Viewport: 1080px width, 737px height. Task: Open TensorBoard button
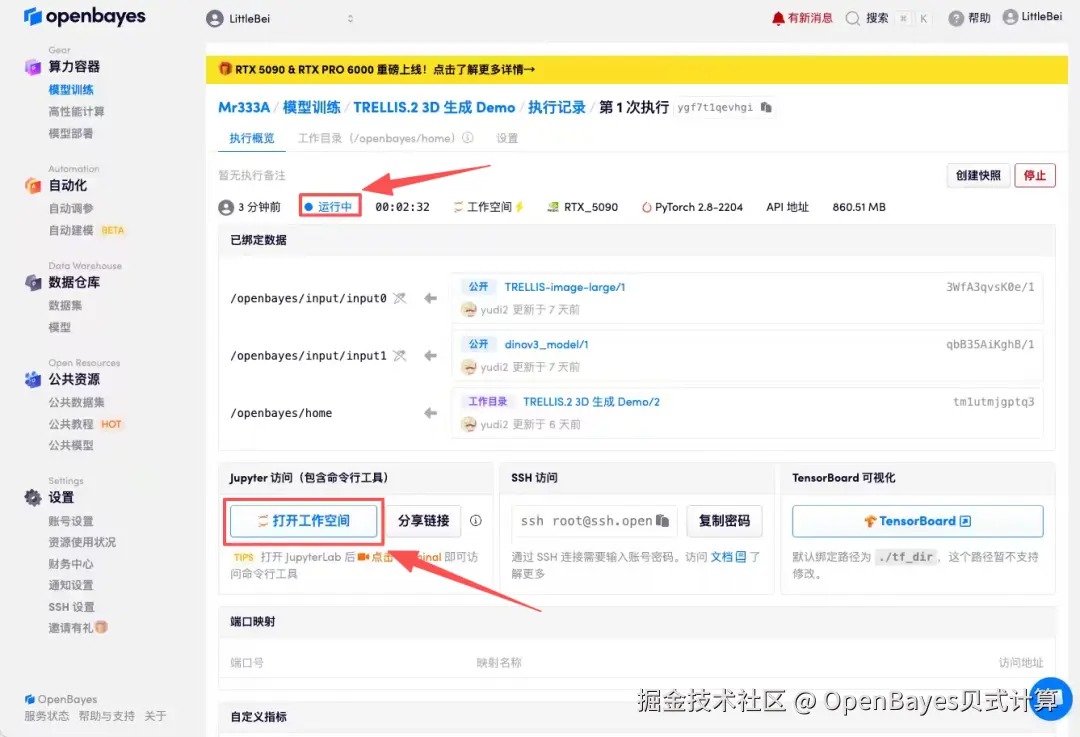(917, 521)
